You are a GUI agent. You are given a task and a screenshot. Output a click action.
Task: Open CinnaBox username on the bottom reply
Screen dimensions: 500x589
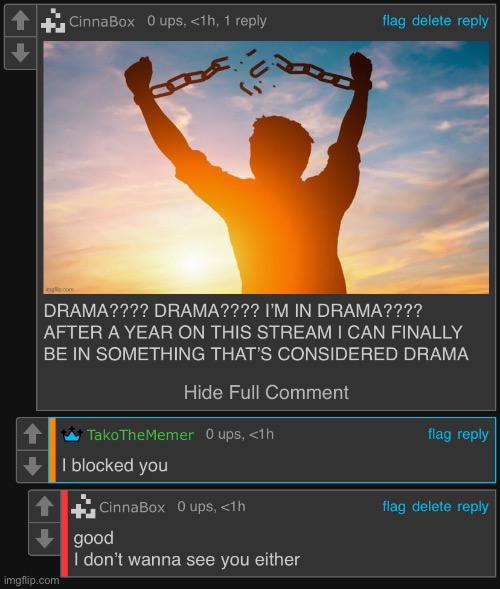(132, 507)
